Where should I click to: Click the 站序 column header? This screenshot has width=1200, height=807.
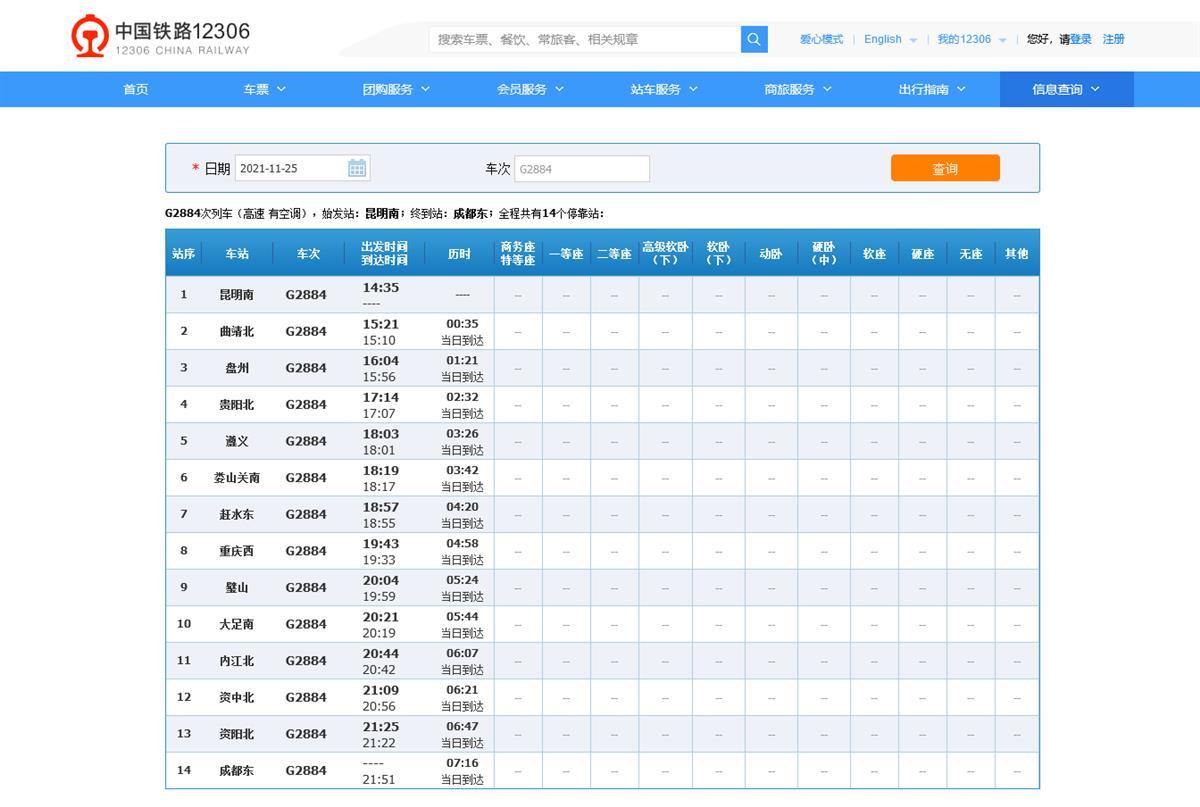click(x=183, y=254)
